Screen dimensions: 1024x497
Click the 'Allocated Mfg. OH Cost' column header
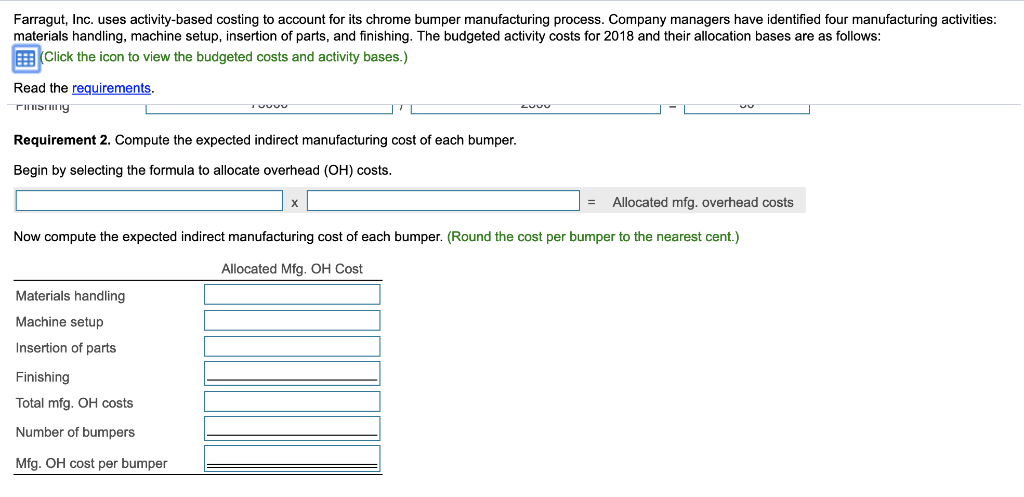292,269
